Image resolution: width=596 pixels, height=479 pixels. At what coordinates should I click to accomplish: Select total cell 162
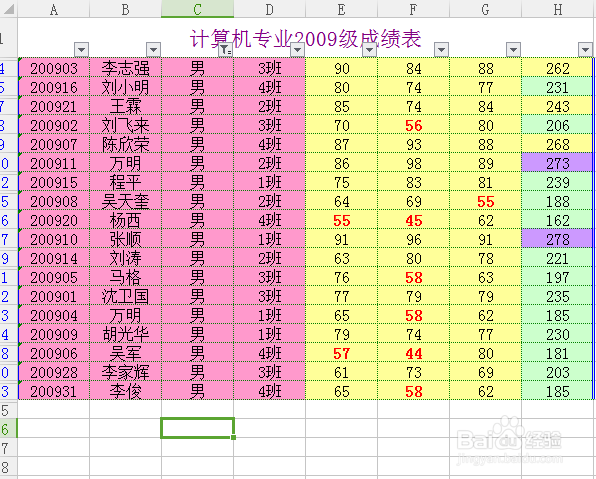pyautogui.click(x=558, y=220)
